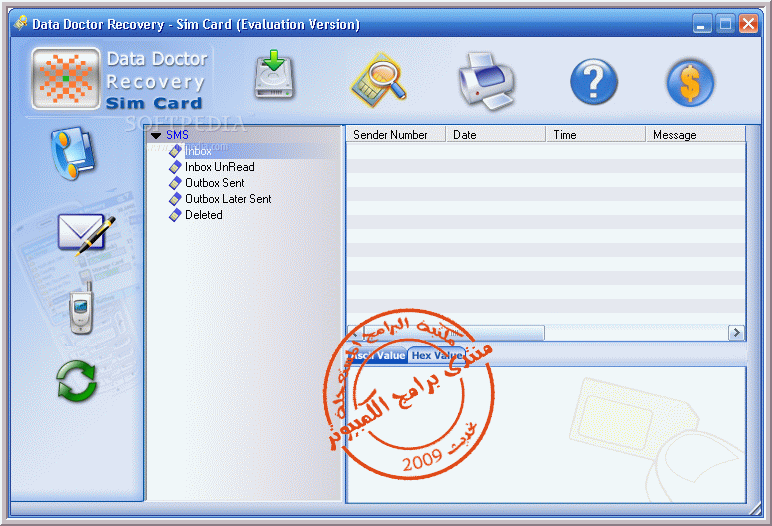
Task: Select the SMS root tree item
Action: pos(177,135)
